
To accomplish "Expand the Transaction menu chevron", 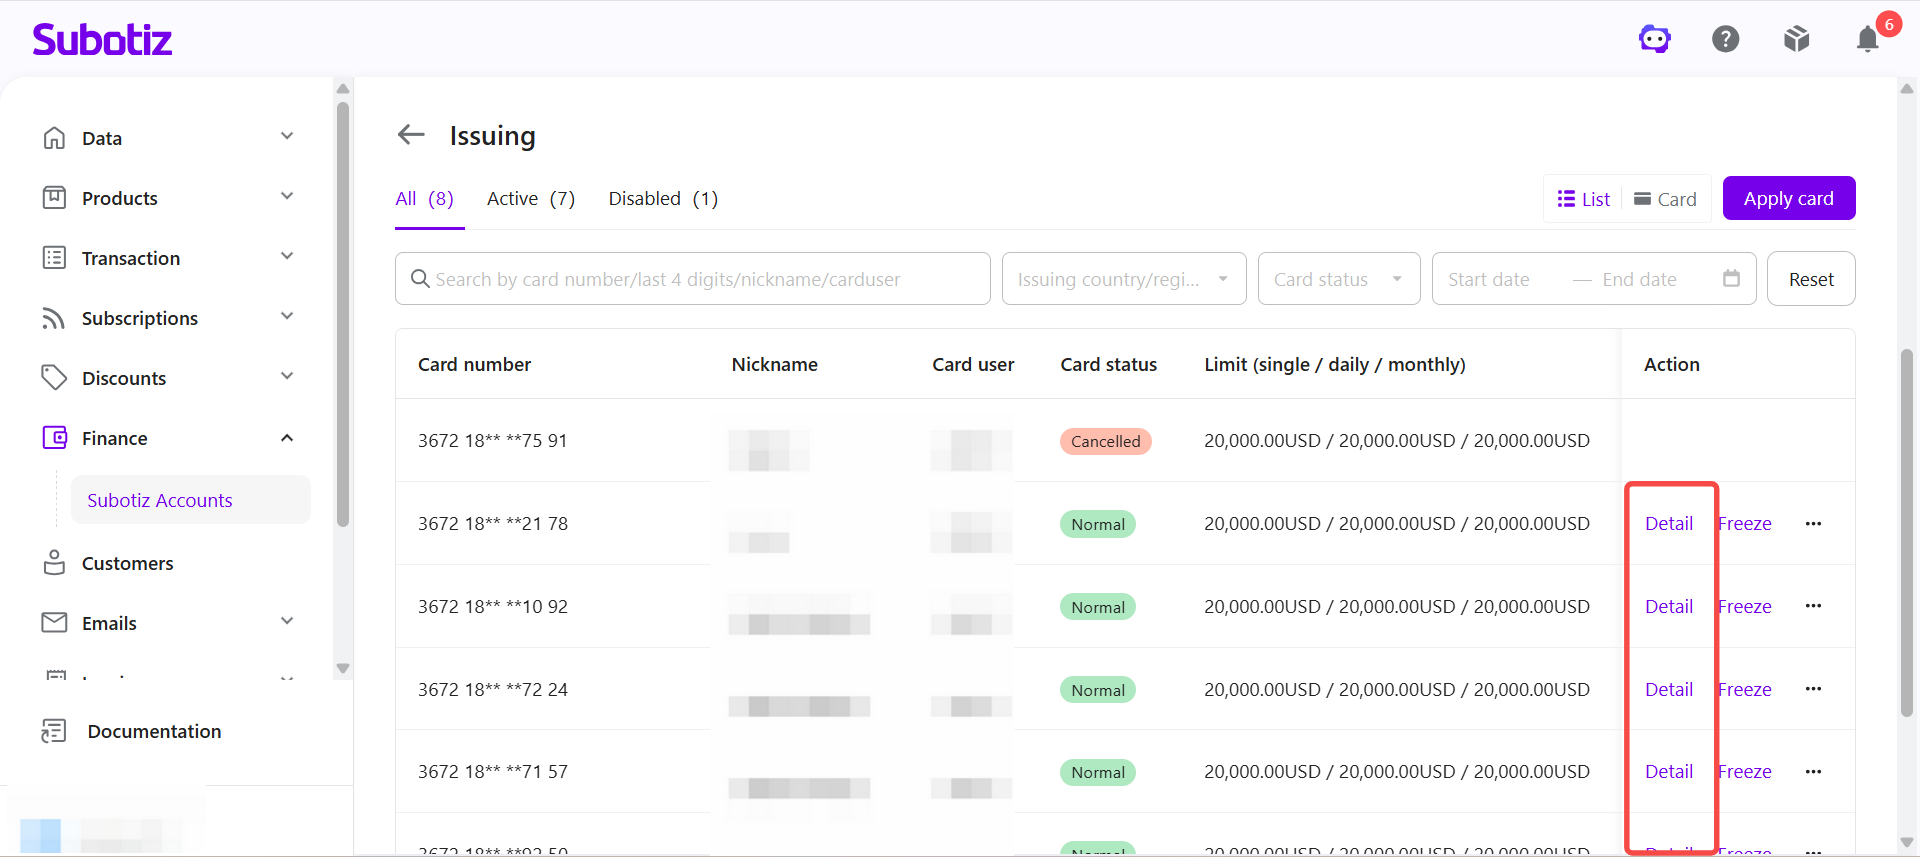I will point(287,256).
